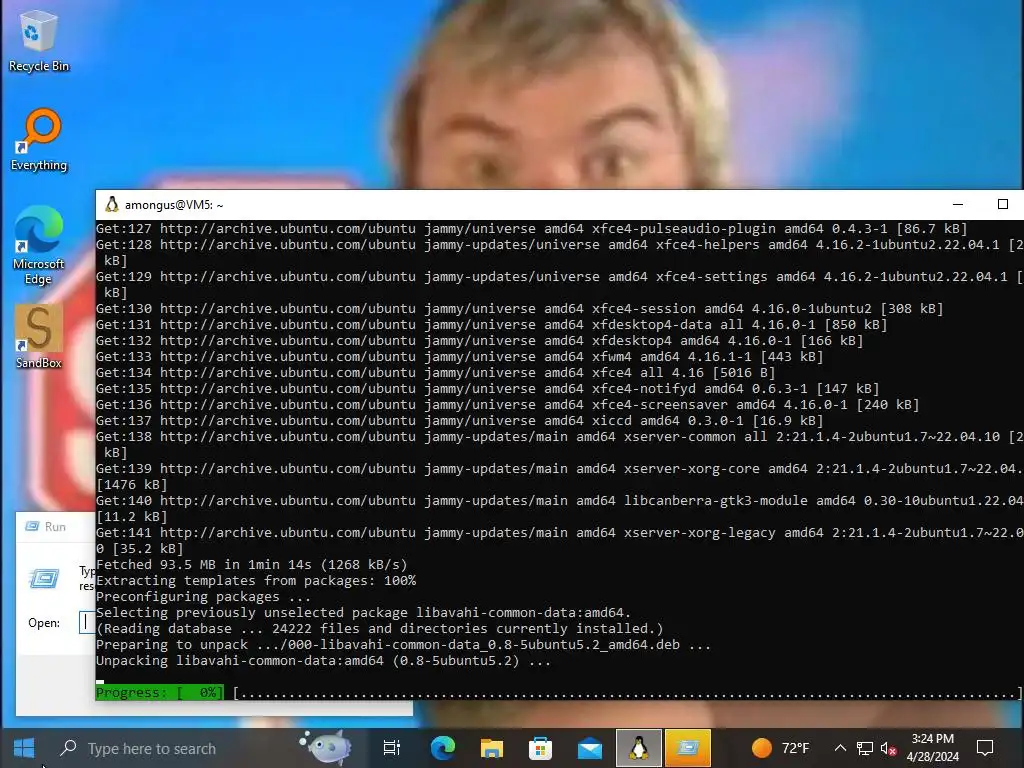Open the clock showing 3:24 PM
1024x768 pixels.
coord(933,748)
